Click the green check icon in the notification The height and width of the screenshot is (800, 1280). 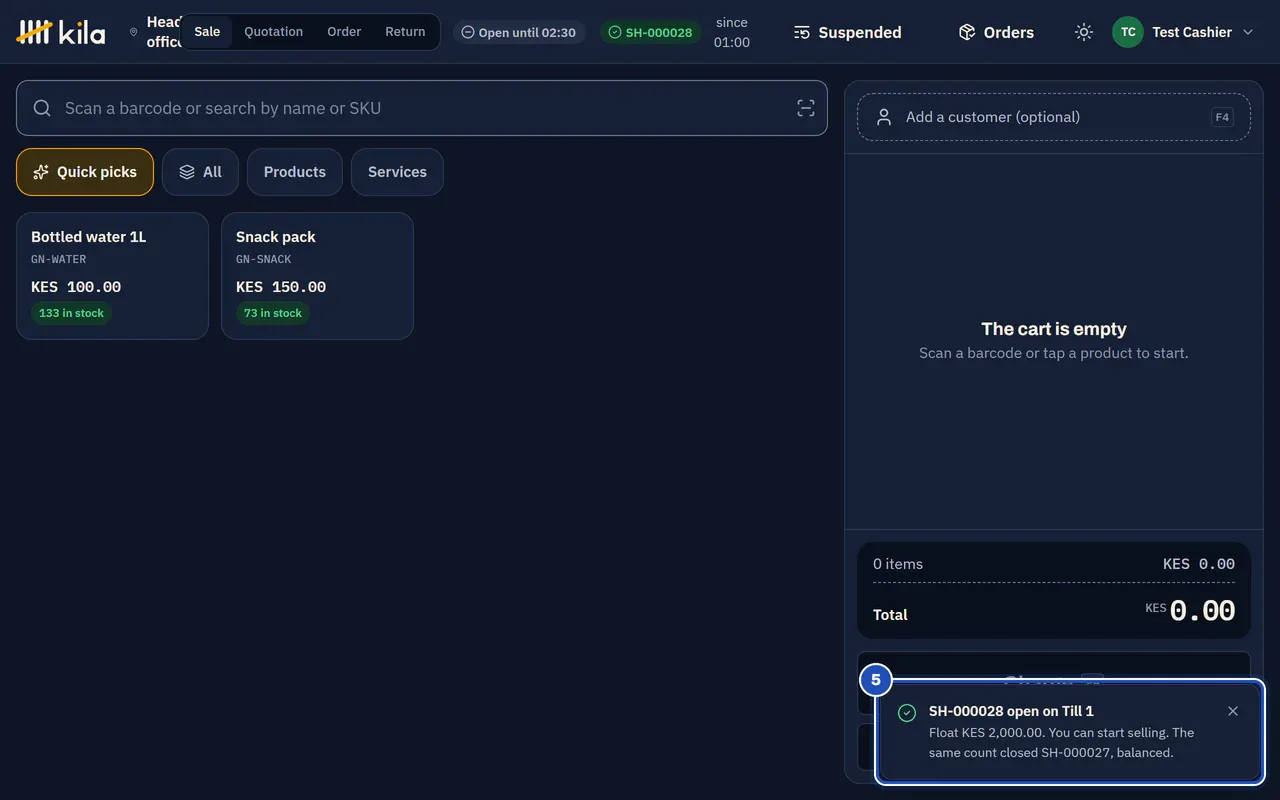pyautogui.click(x=907, y=713)
